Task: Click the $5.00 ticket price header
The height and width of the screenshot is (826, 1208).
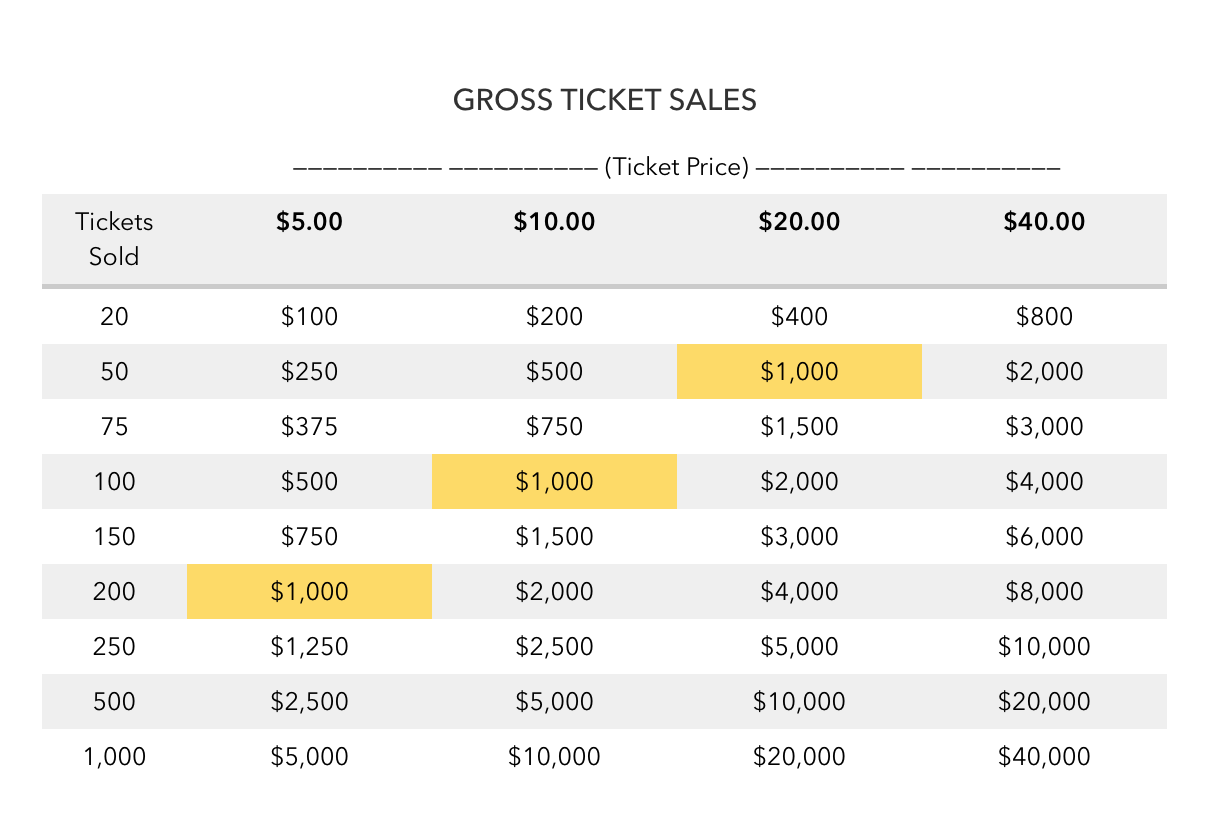Action: pyautogui.click(x=309, y=221)
